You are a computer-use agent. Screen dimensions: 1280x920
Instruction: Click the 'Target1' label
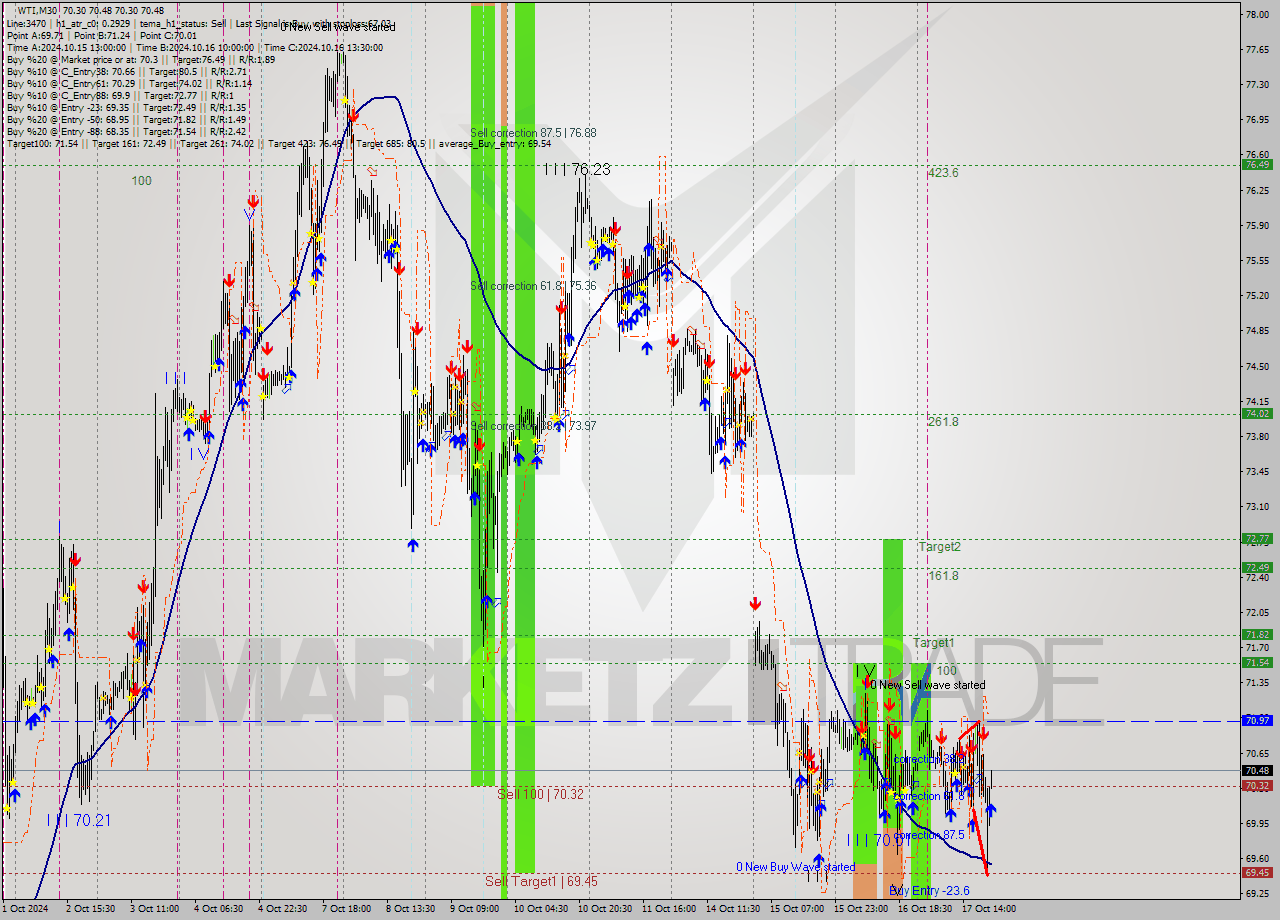[x=933, y=643]
